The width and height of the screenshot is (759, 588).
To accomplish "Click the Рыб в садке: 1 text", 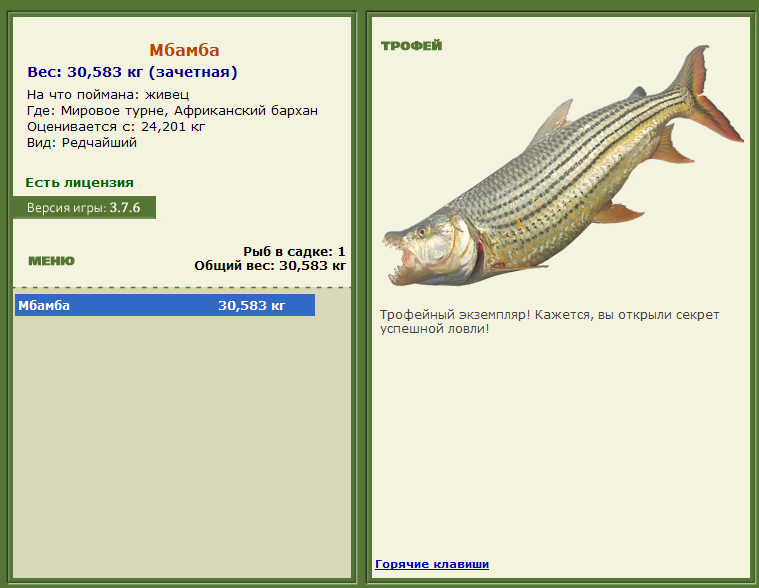I will [294, 252].
